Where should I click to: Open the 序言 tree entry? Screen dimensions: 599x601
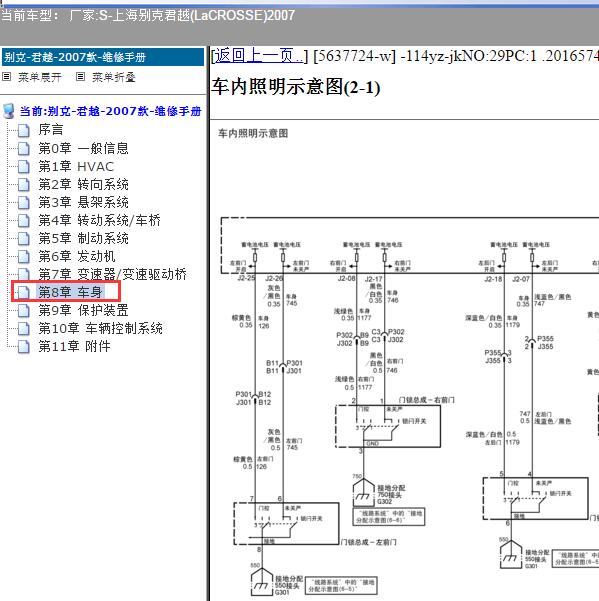[x=51, y=130]
